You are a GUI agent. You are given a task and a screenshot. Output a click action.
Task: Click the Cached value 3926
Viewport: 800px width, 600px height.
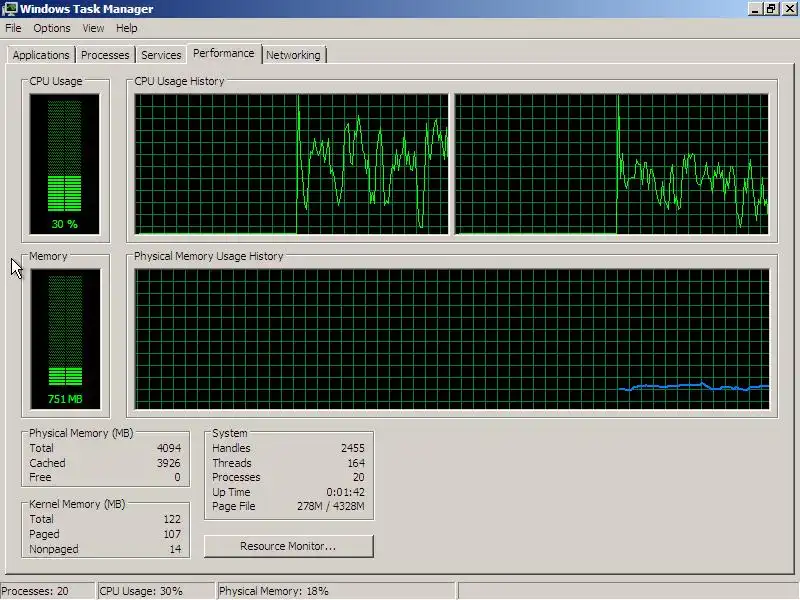pos(169,463)
